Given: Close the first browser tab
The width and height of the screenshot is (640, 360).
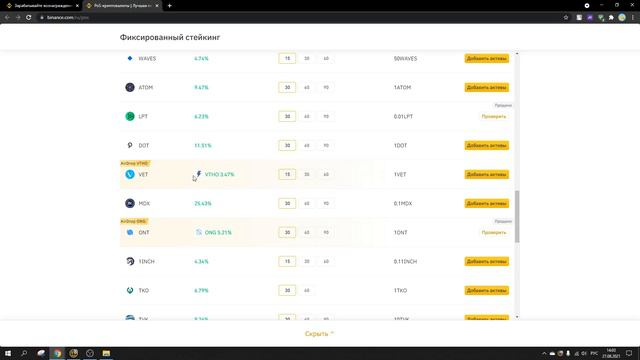Looking at the screenshot, I should click(77, 6).
